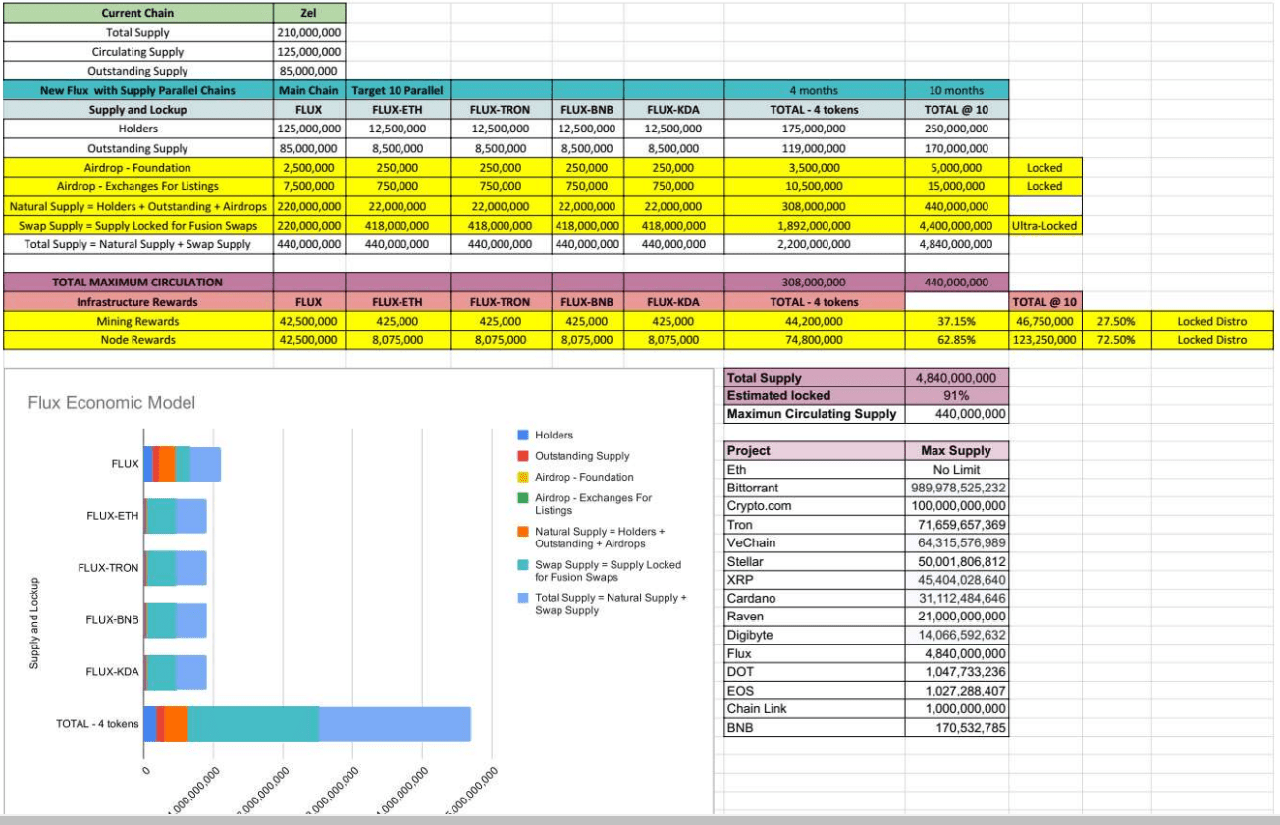Select the "Locked" note in Airdrop - Foundation row

pos(1044,167)
